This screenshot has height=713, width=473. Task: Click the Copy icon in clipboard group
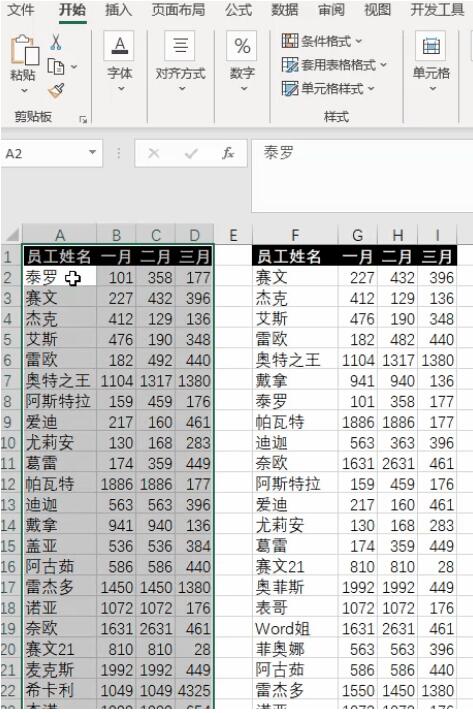click(x=56, y=67)
